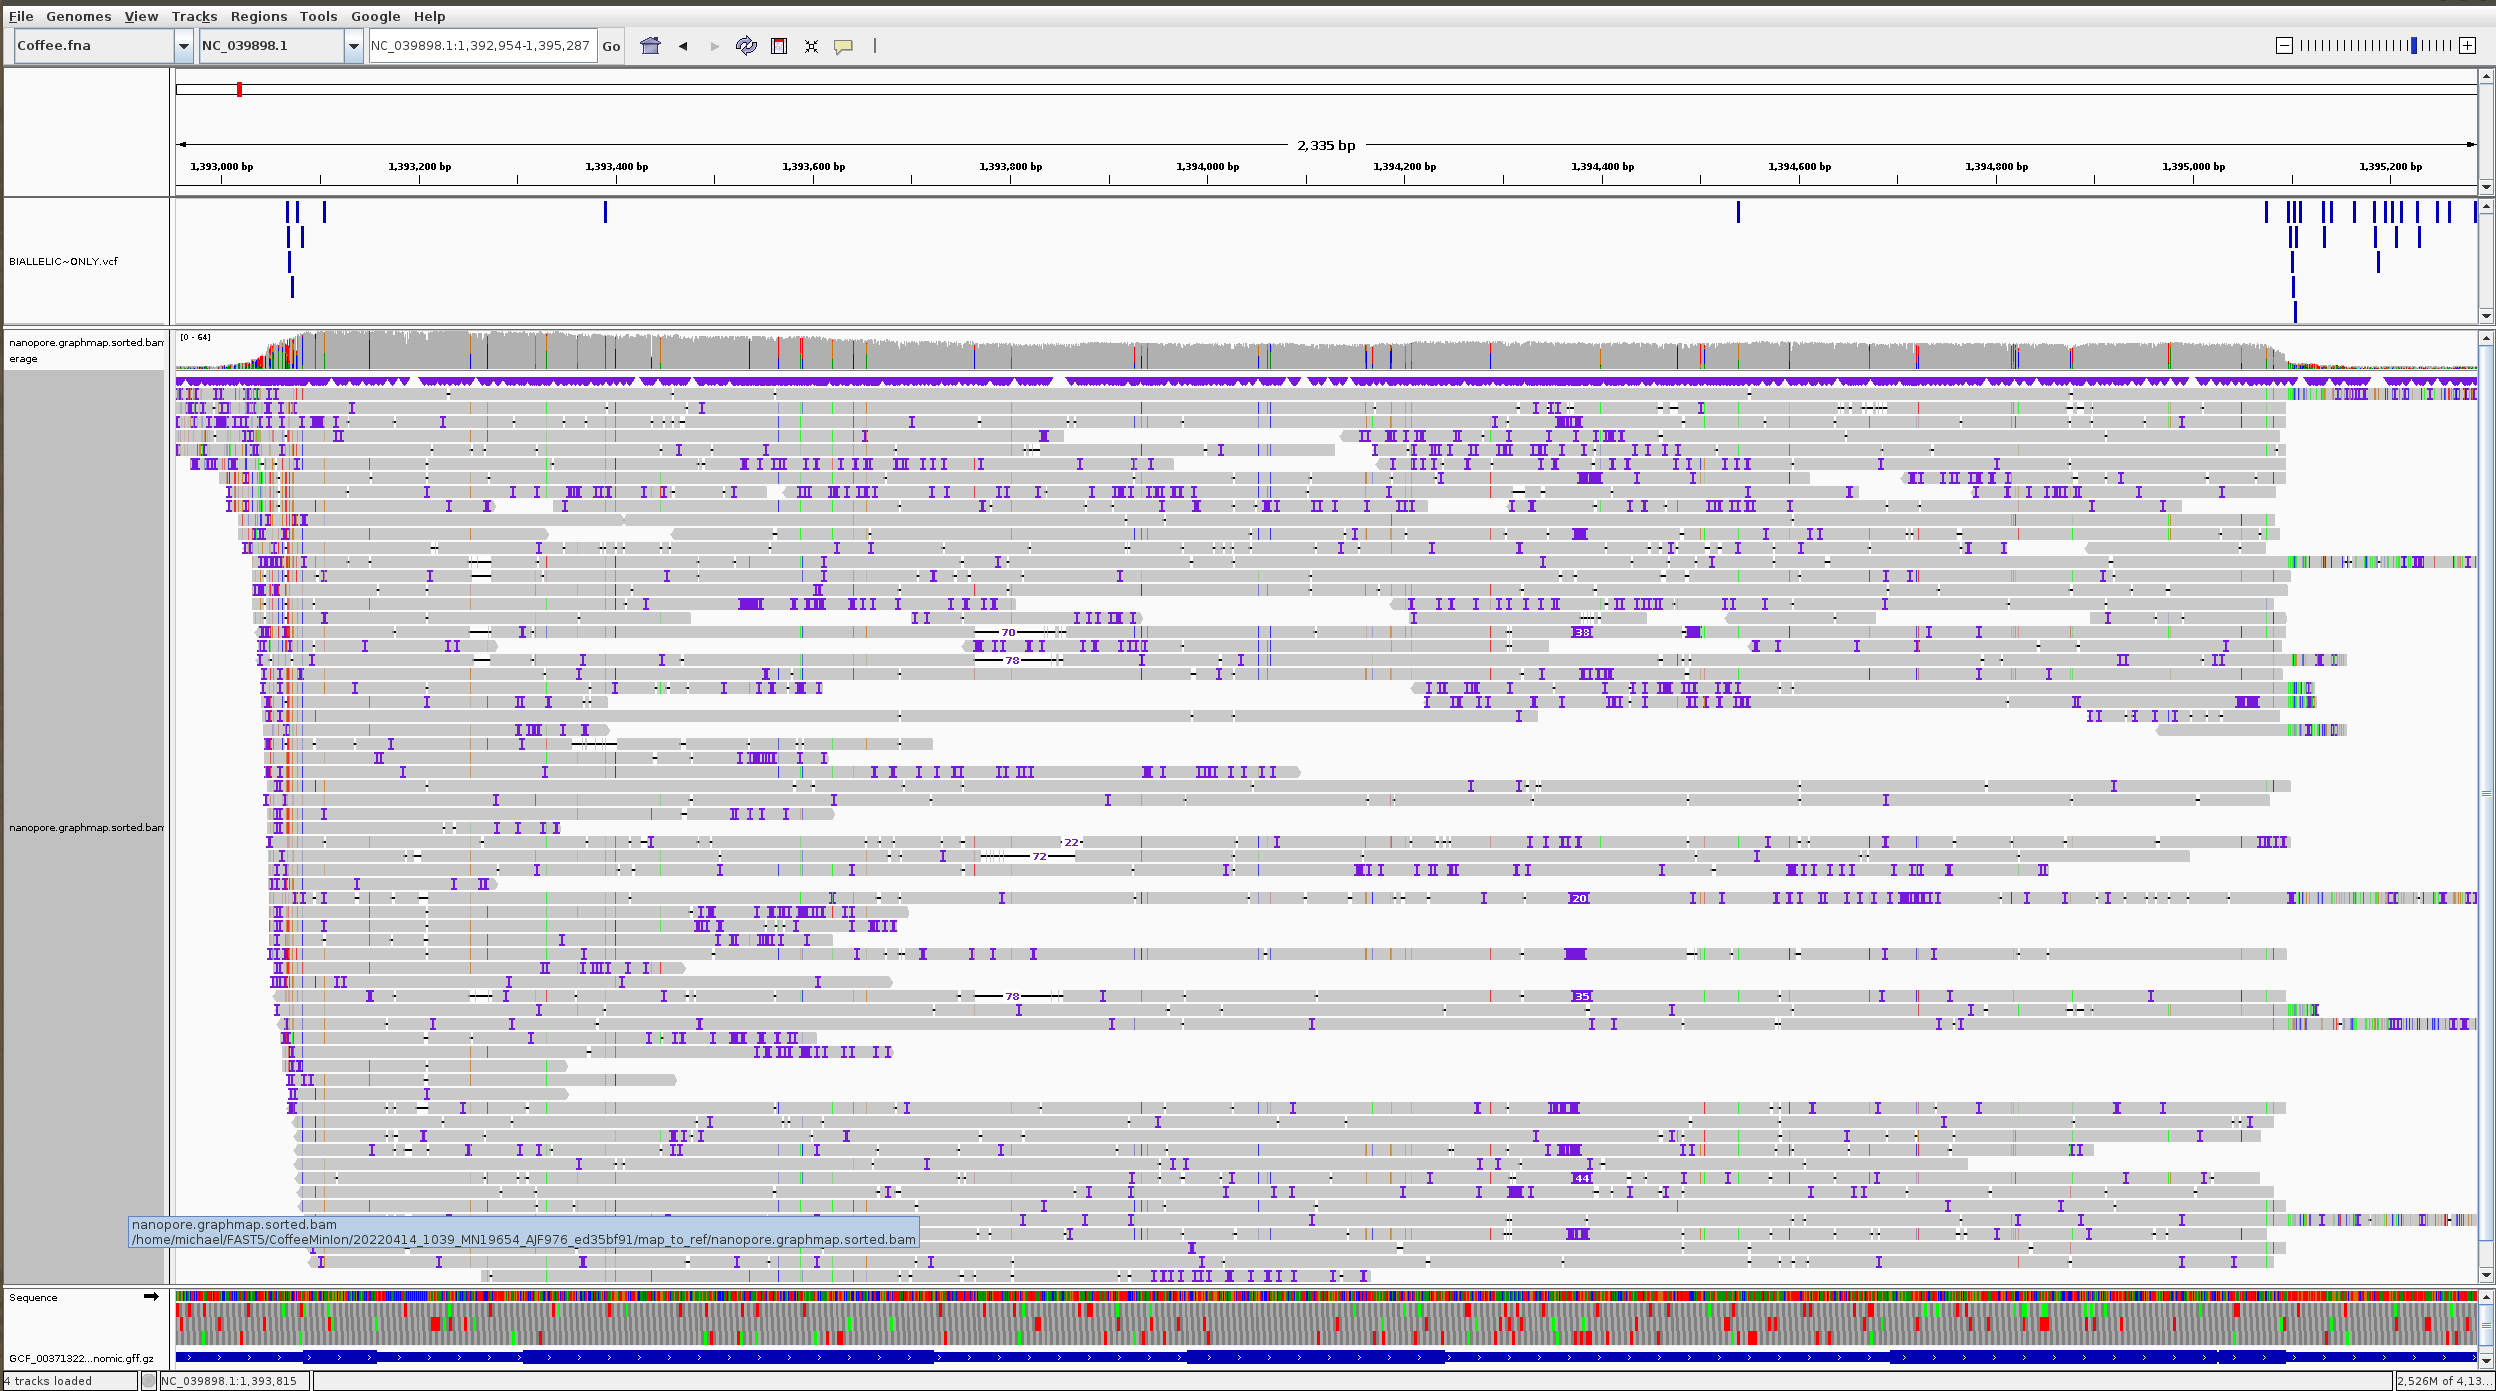2496x1391 pixels.
Task: Click the blue zoom level slider handle
Action: tap(2414, 45)
